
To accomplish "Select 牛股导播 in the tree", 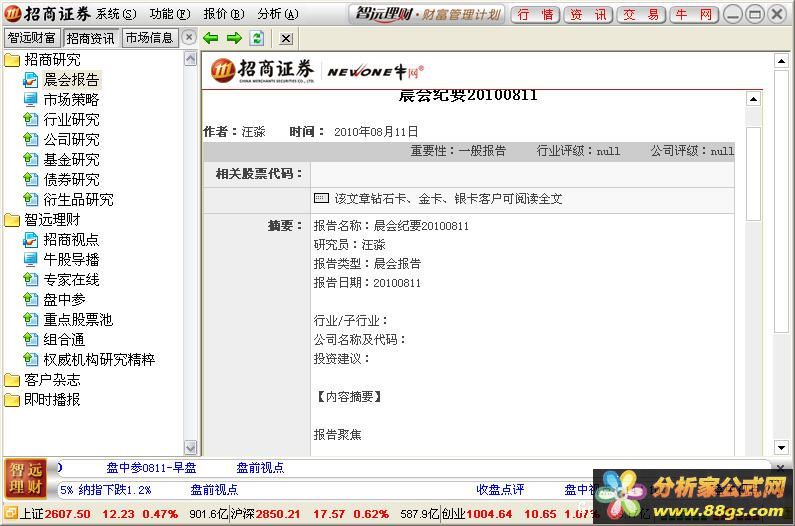I will coord(71,259).
